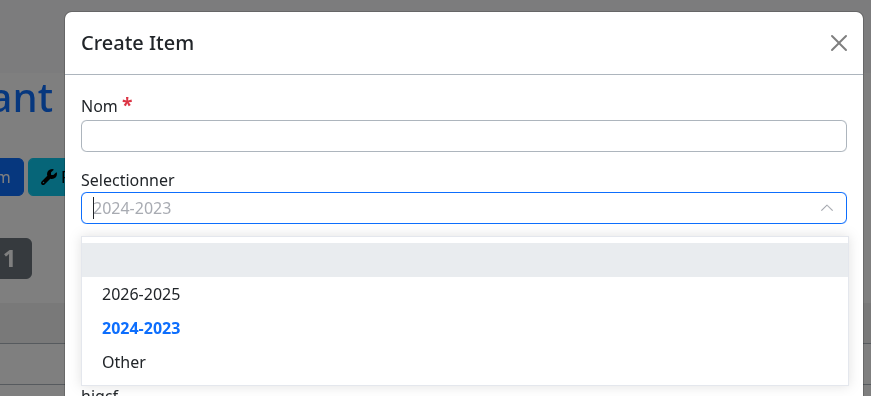
Task: Click the red required asterisk beside Nom
Action: point(128,103)
